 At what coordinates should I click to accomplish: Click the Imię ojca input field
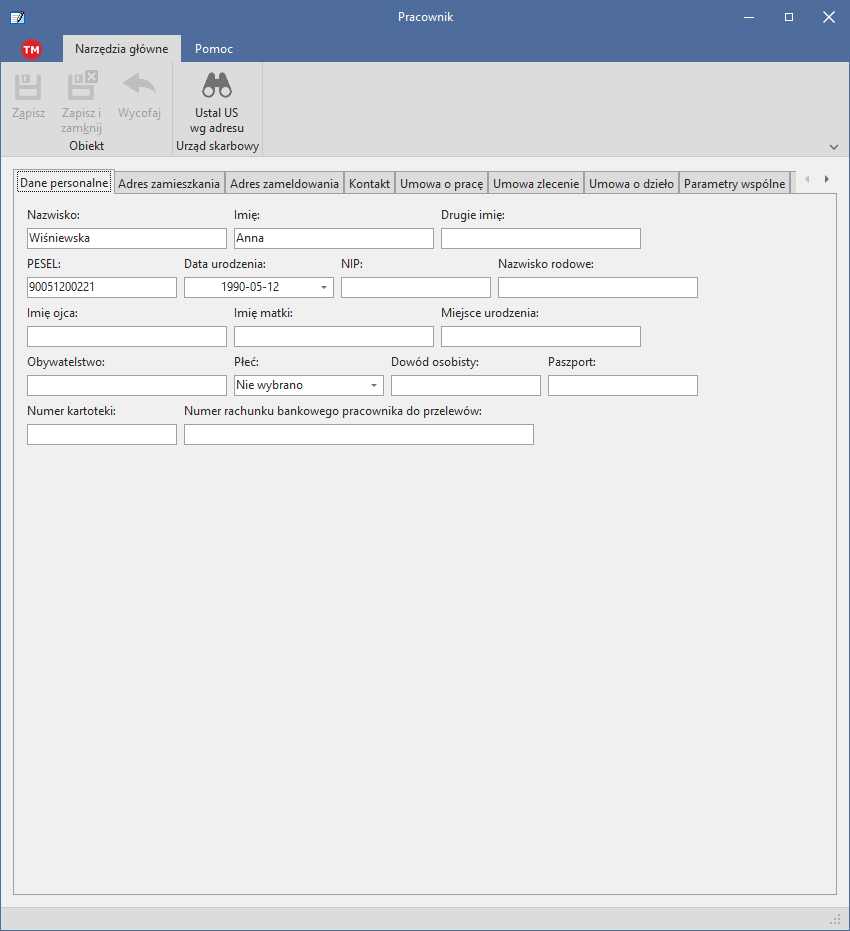[127, 337]
